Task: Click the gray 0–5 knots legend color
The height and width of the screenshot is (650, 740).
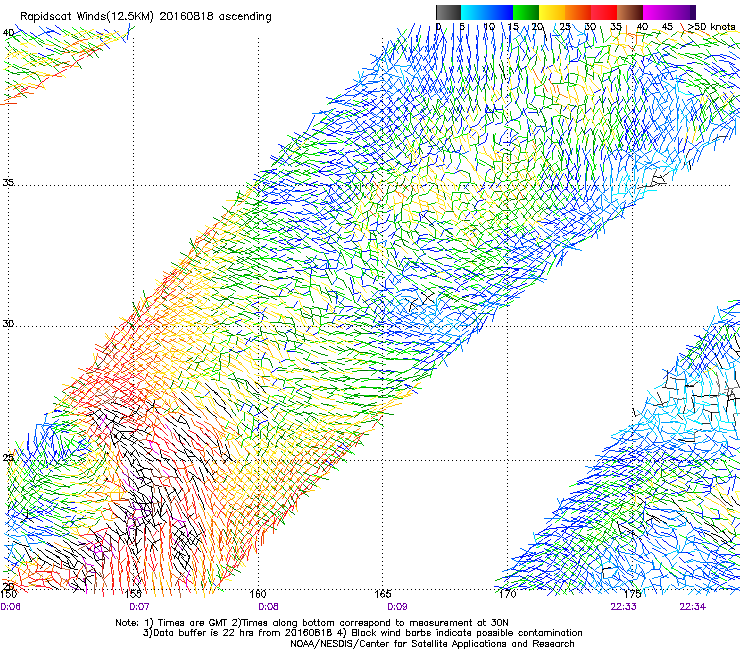Action: [448, 12]
